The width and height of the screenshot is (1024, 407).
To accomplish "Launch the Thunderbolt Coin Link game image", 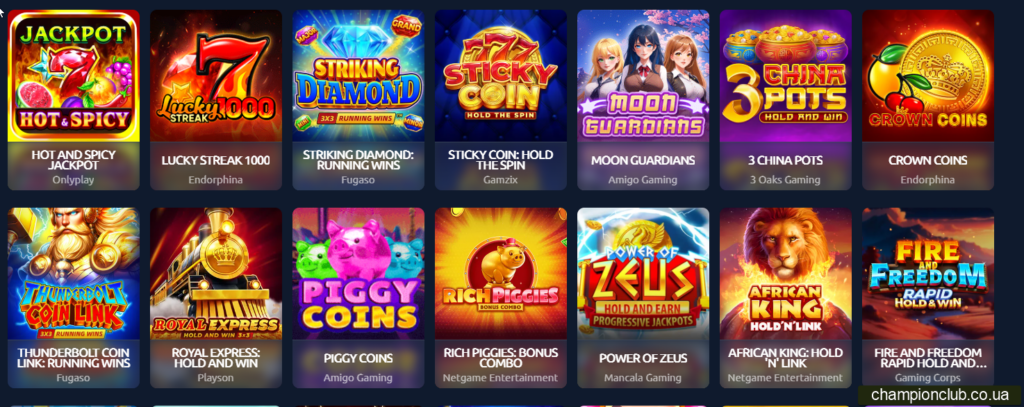I will (x=73, y=274).
